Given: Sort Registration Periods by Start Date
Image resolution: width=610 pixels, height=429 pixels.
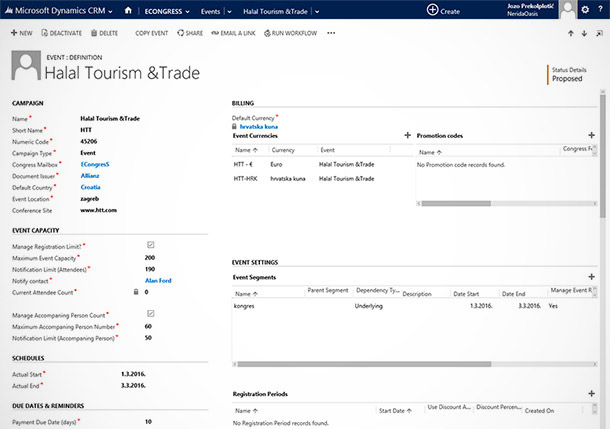Looking at the screenshot, I should point(395,410).
